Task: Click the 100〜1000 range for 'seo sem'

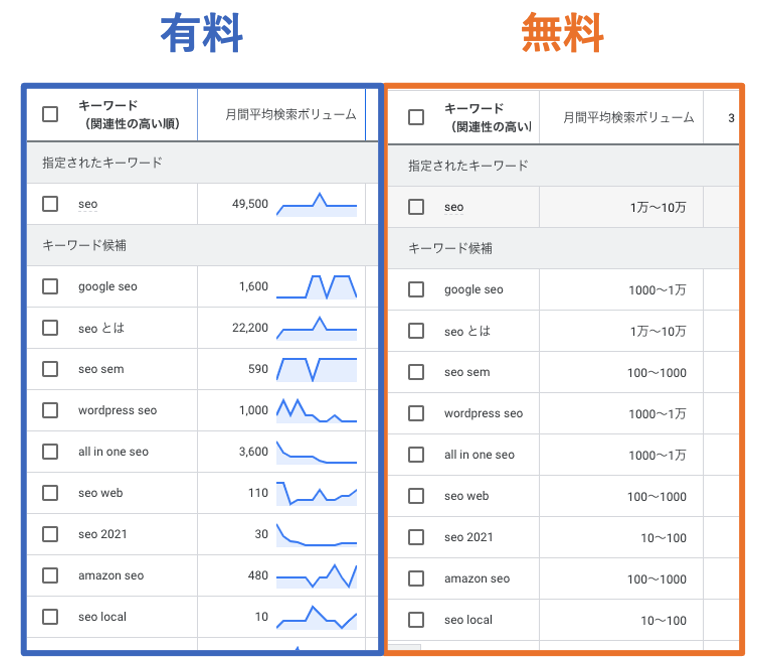Action: [x=657, y=373]
